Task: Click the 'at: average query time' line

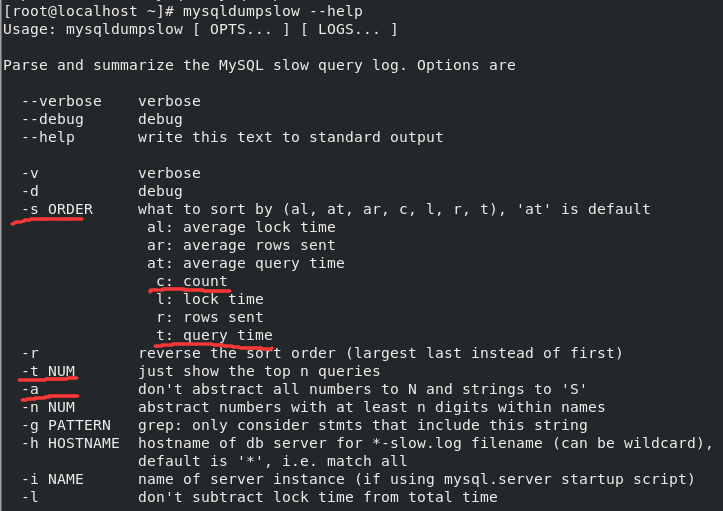Action: pos(246,263)
